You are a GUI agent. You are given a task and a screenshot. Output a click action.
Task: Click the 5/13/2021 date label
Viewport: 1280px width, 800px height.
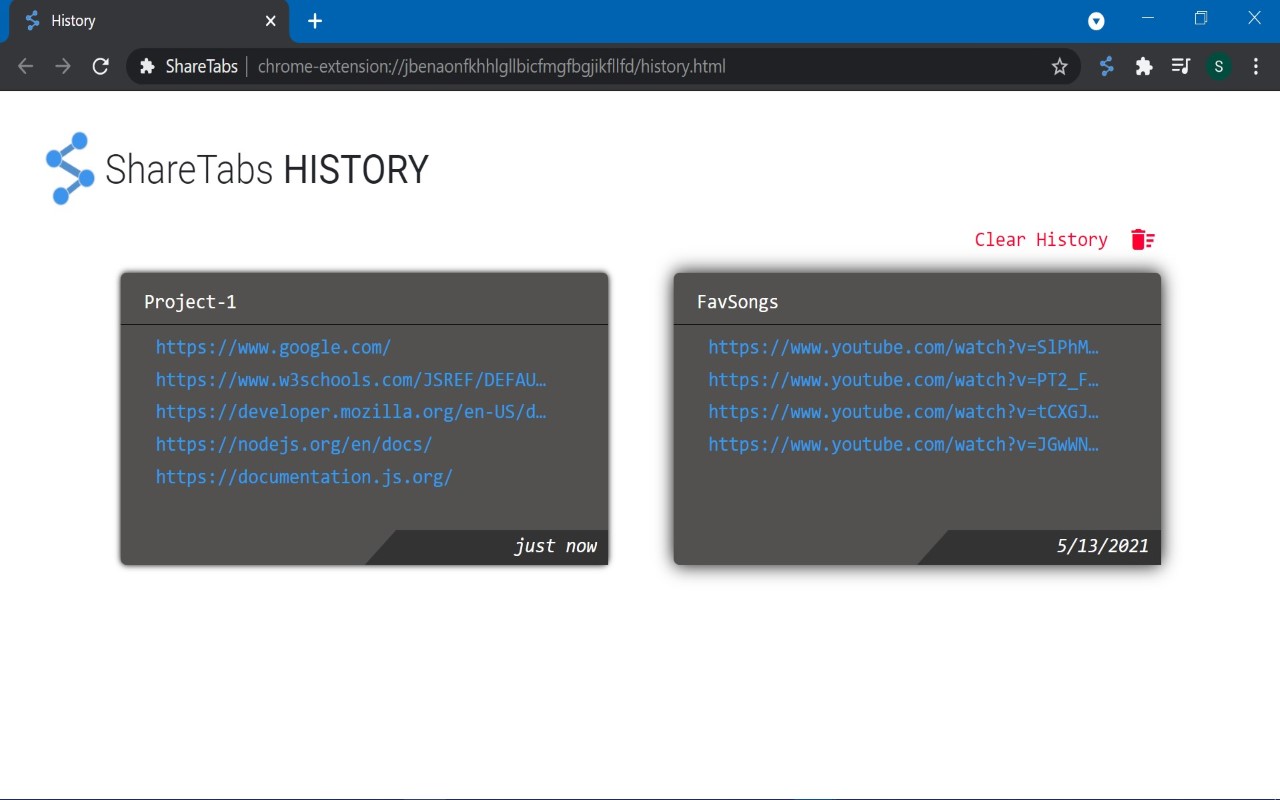coord(1102,546)
